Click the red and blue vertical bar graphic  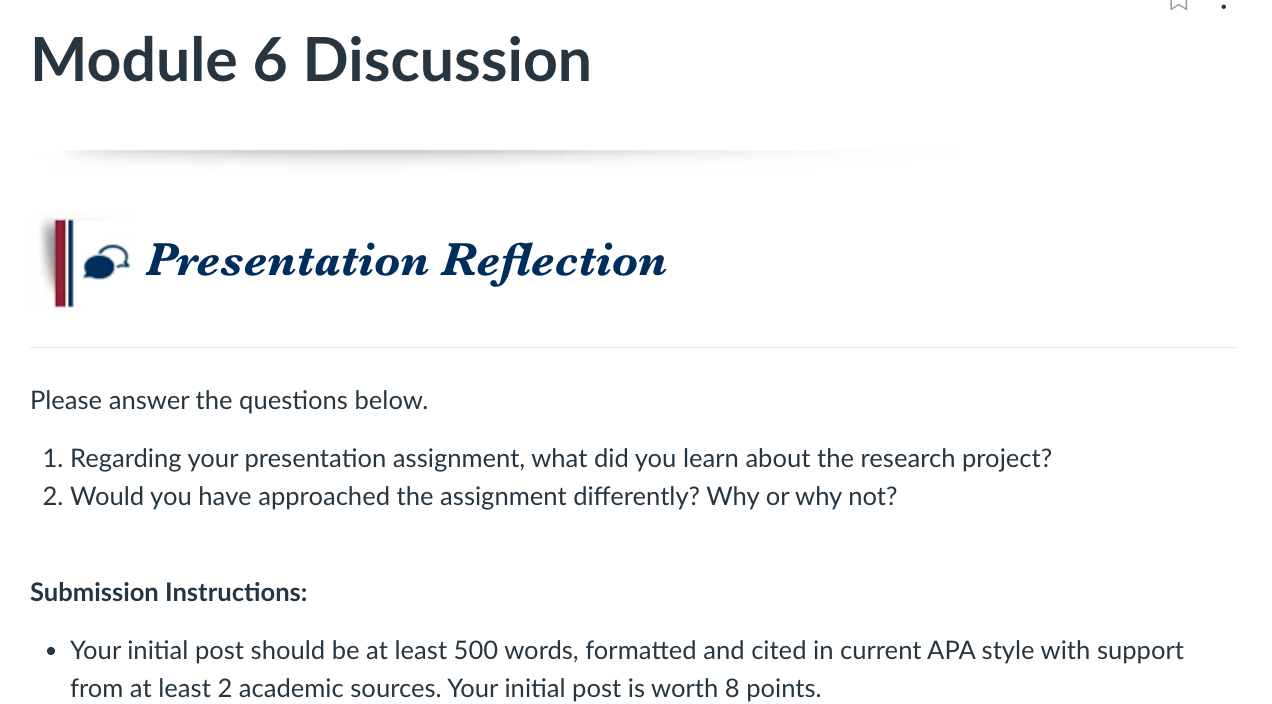(x=63, y=263)
